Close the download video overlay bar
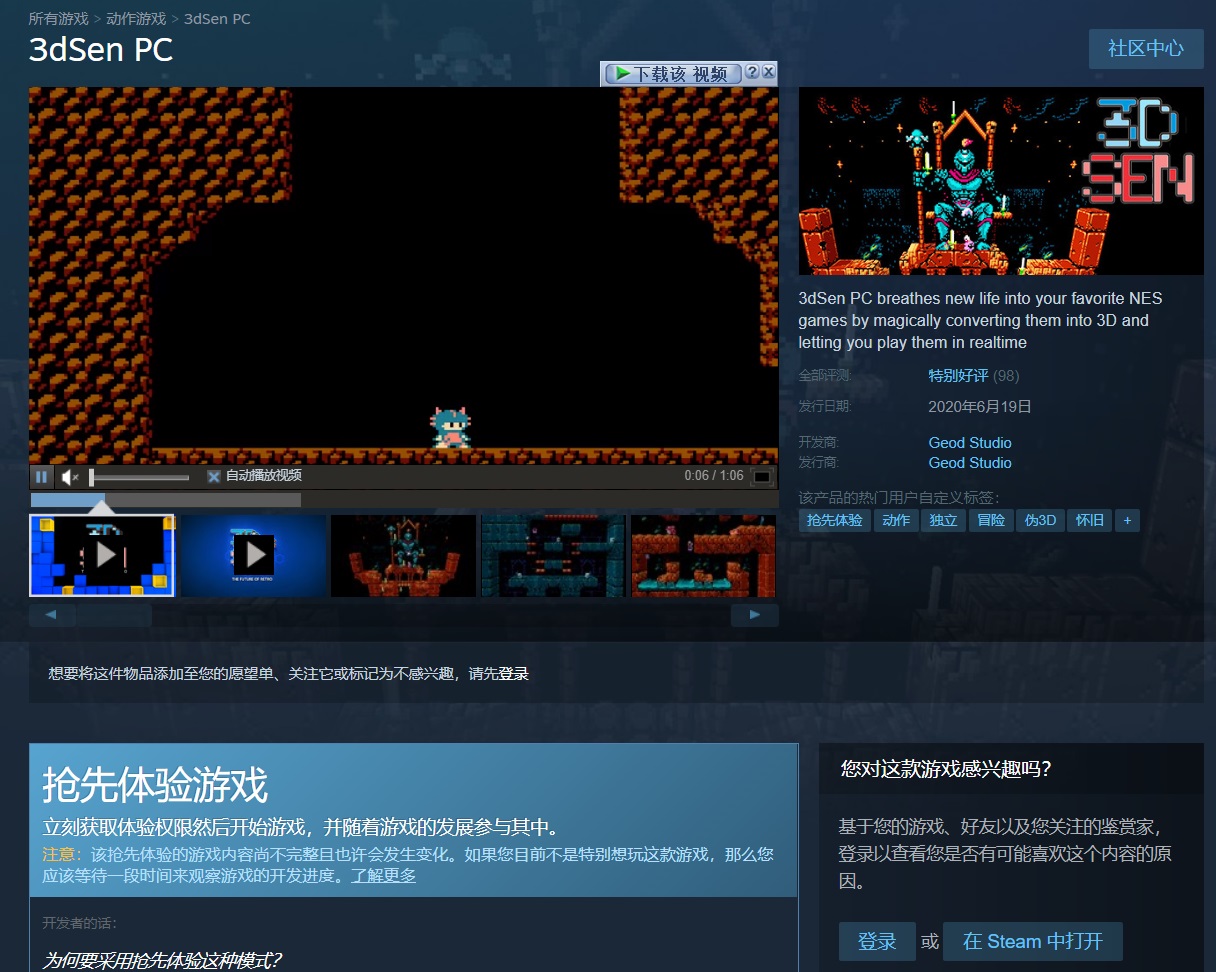The height and width of the screenshot is (972, 1216). tap(768, 72)
